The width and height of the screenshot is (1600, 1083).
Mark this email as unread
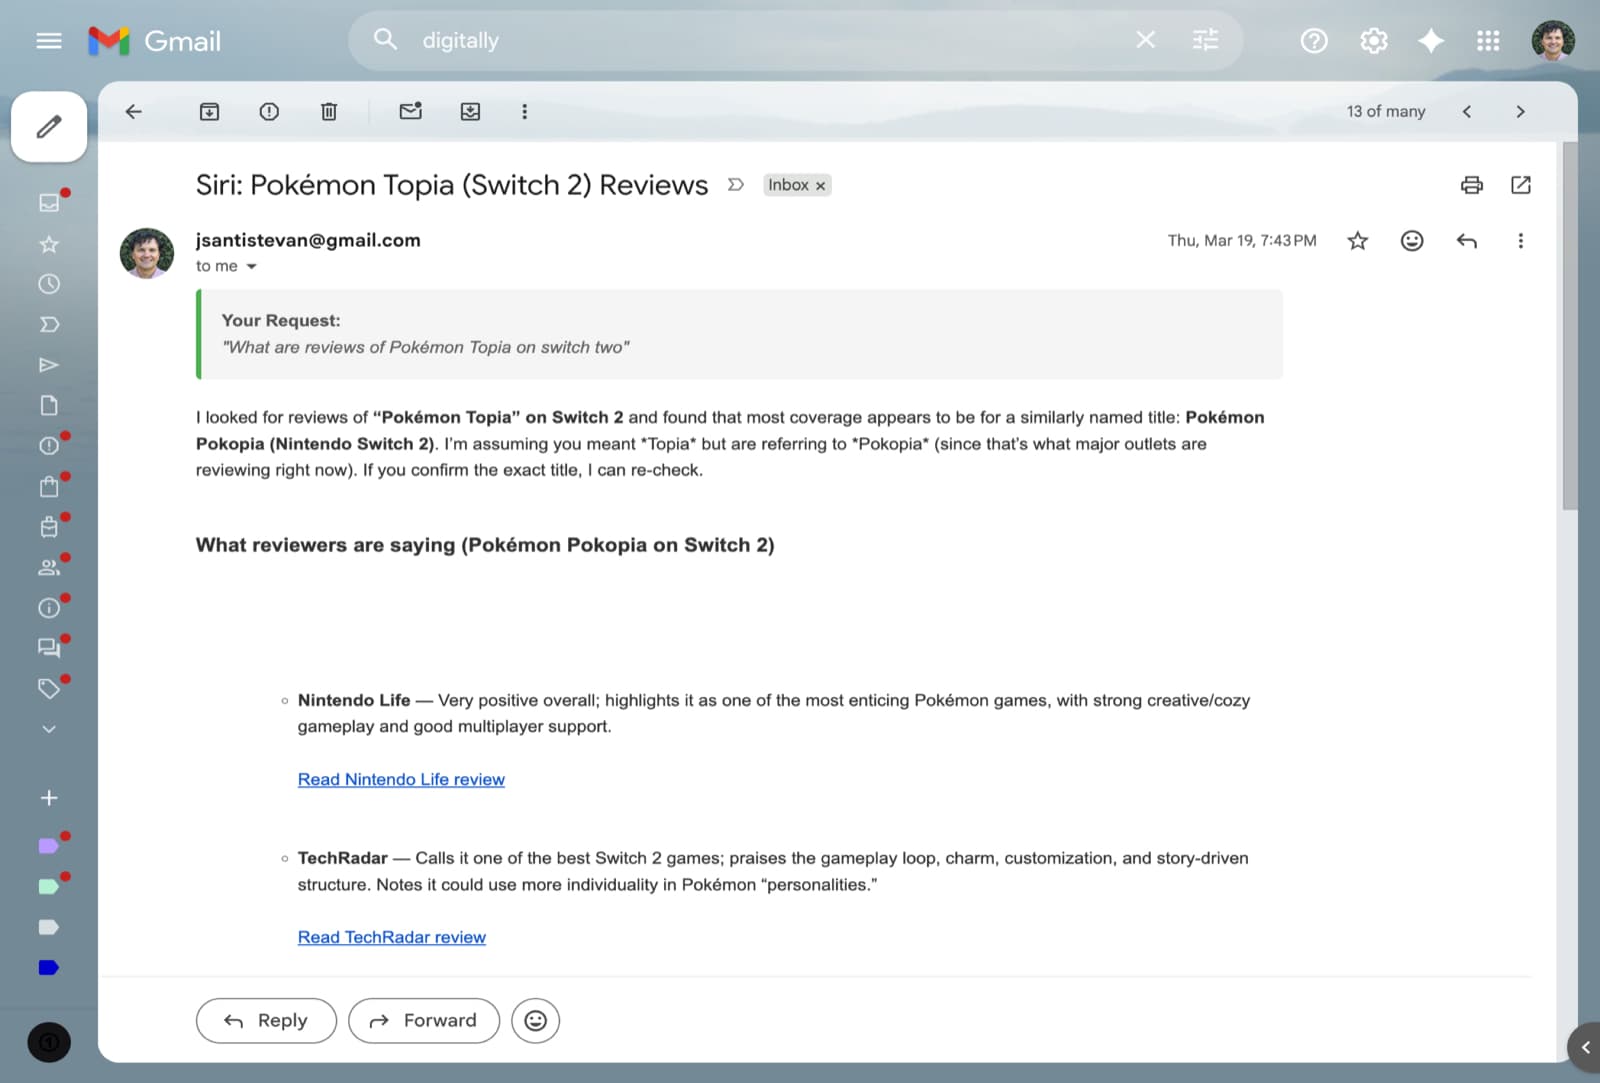(x=410, y=112)
